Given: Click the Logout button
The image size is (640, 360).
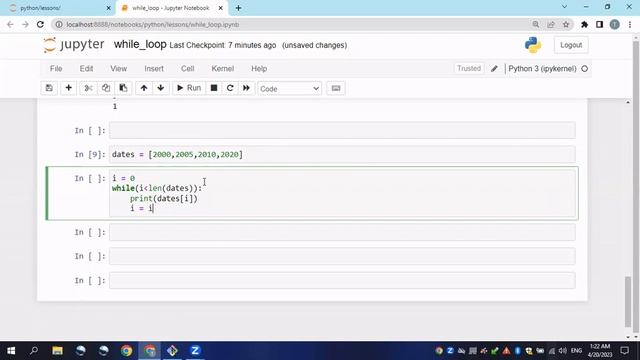Looking at the screenshot, I should click(x=571, y=45).
